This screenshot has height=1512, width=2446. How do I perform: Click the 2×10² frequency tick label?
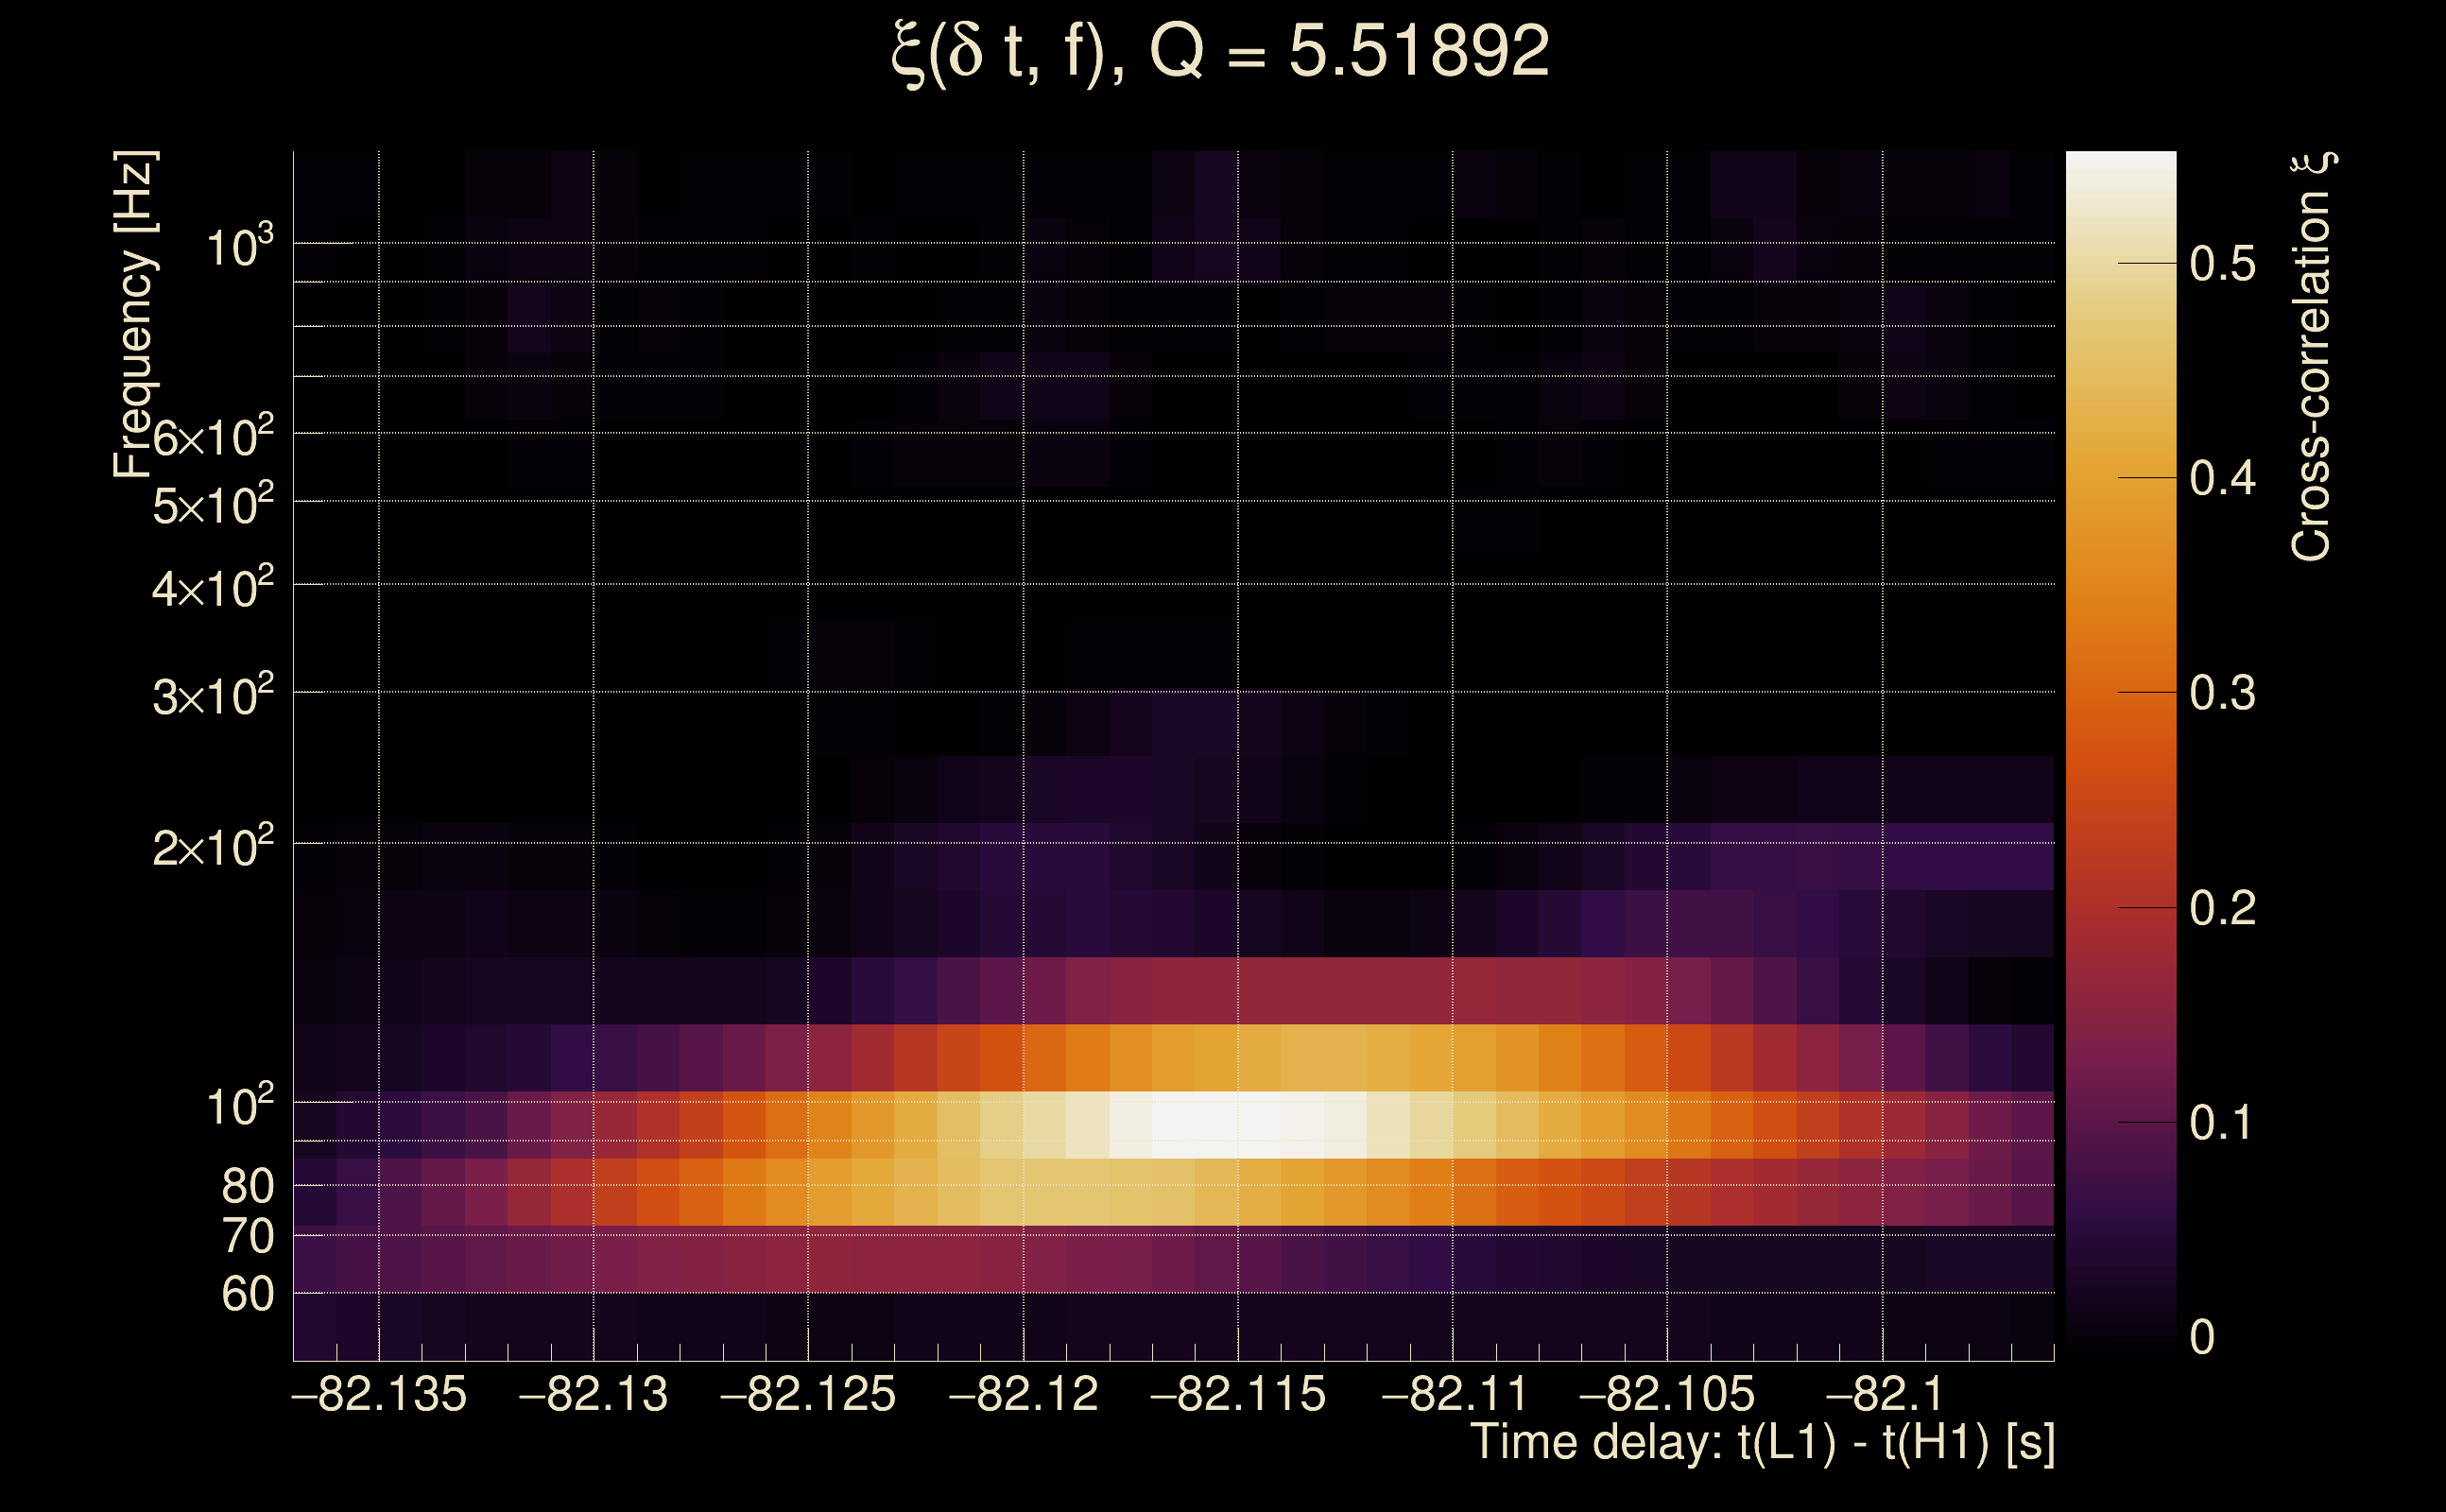tap(213, 847)
